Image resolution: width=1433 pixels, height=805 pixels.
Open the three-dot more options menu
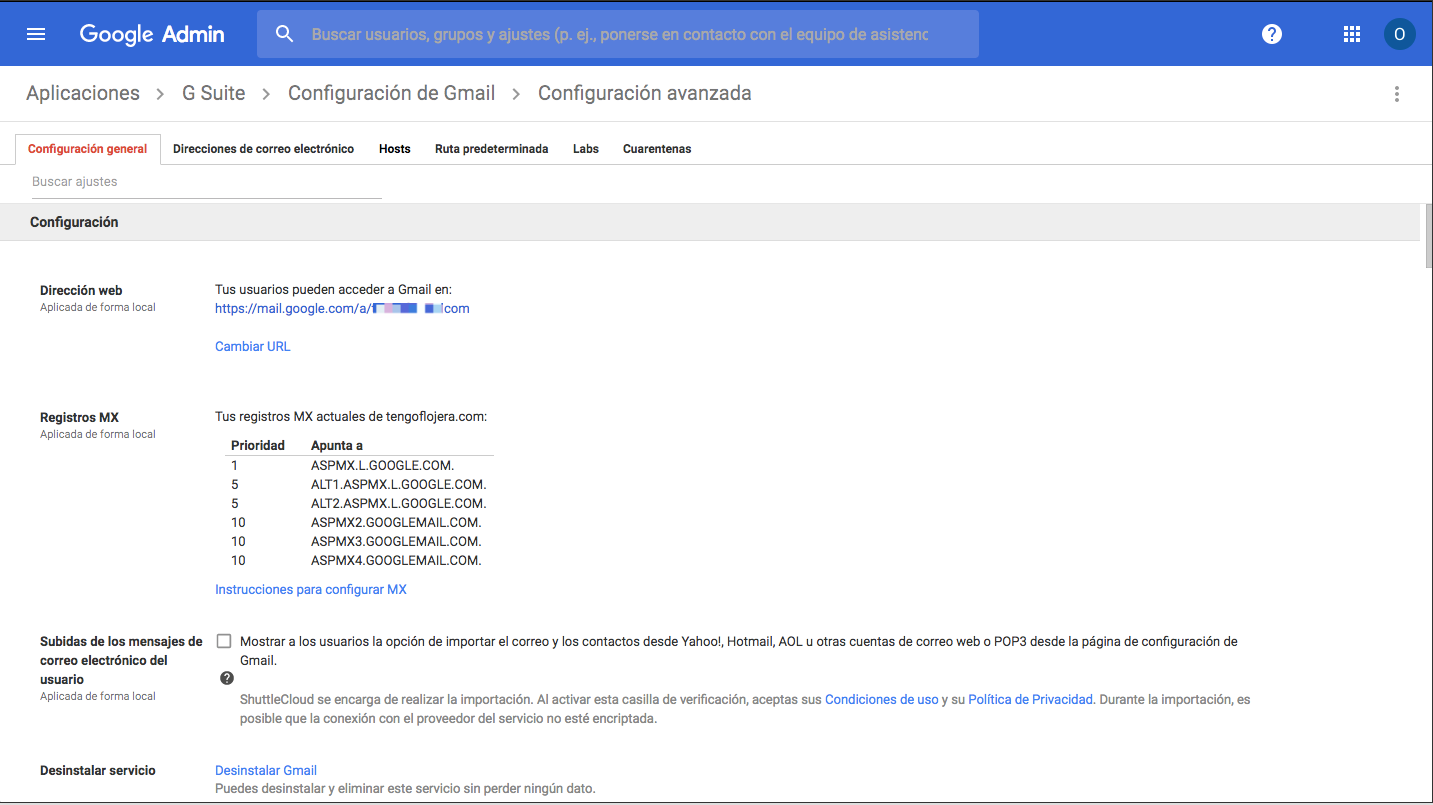tap(1397, 94)
